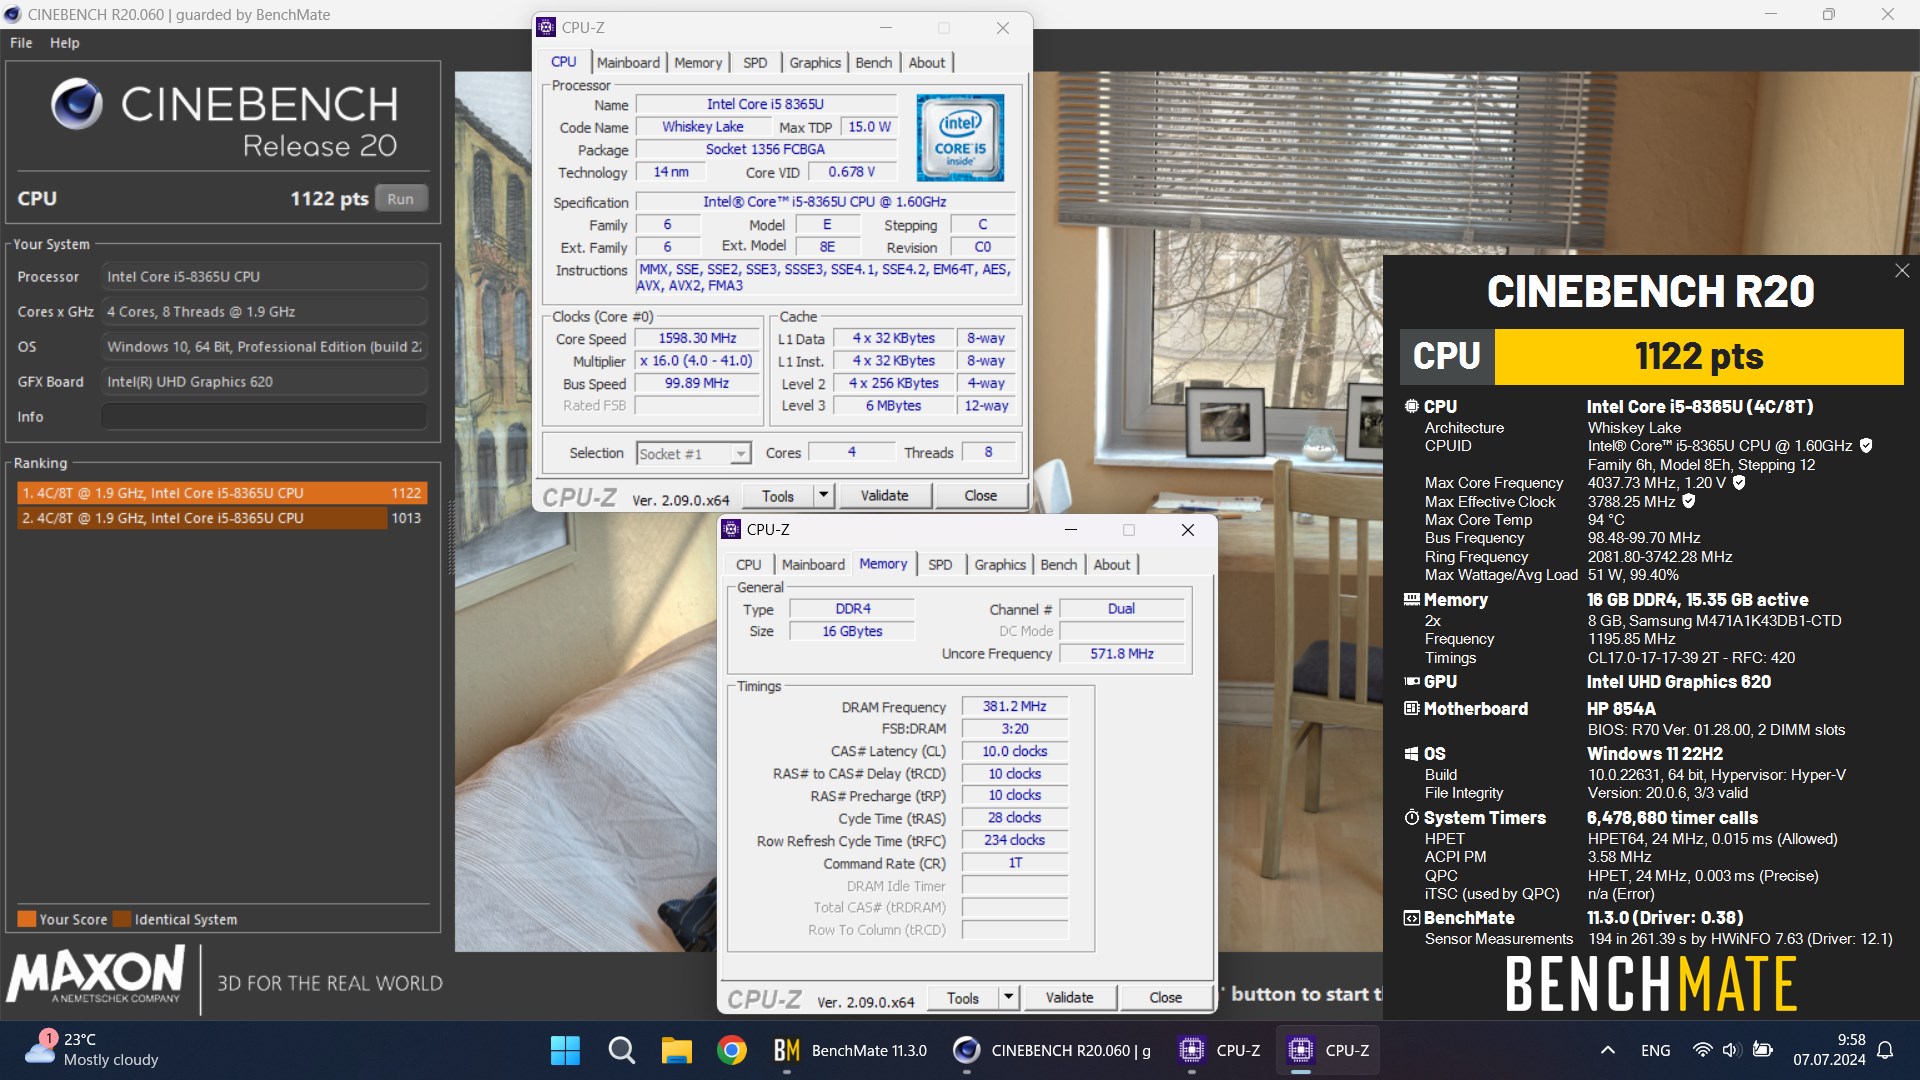Open weather widget showing 23°C
This screenshot has width=1920, height=1080.
pyautogui.click(x=92, y=1050)
